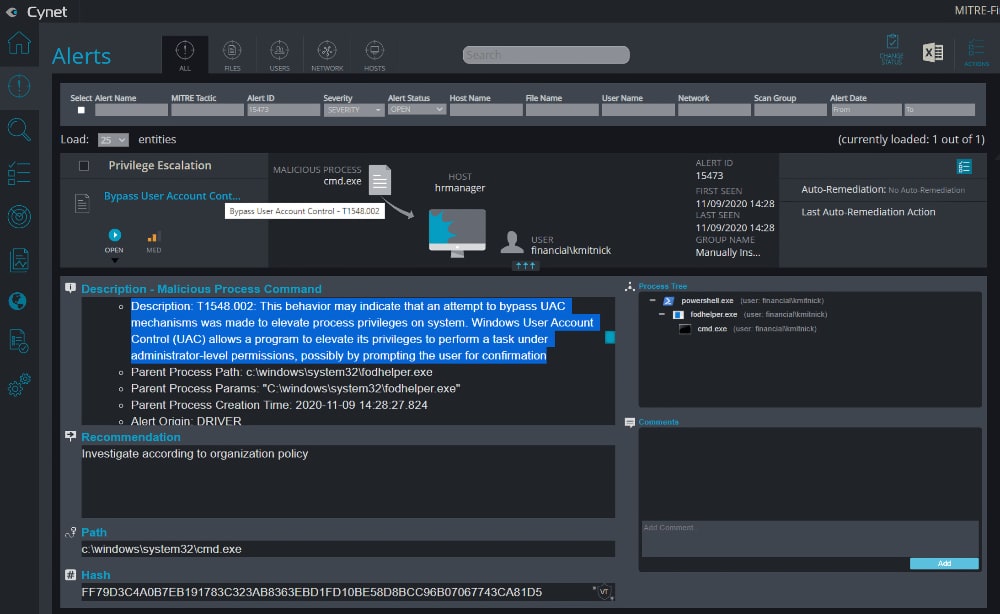Click the Process Tree heading
1000x614 pixels.
(663, 286)
